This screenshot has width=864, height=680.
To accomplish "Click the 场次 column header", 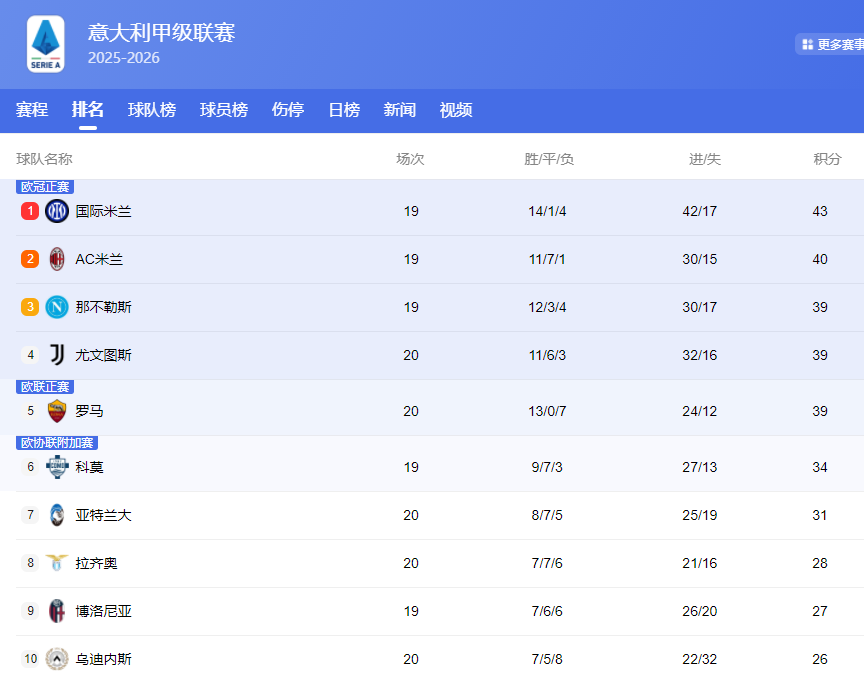I will [x=411, y=159].
